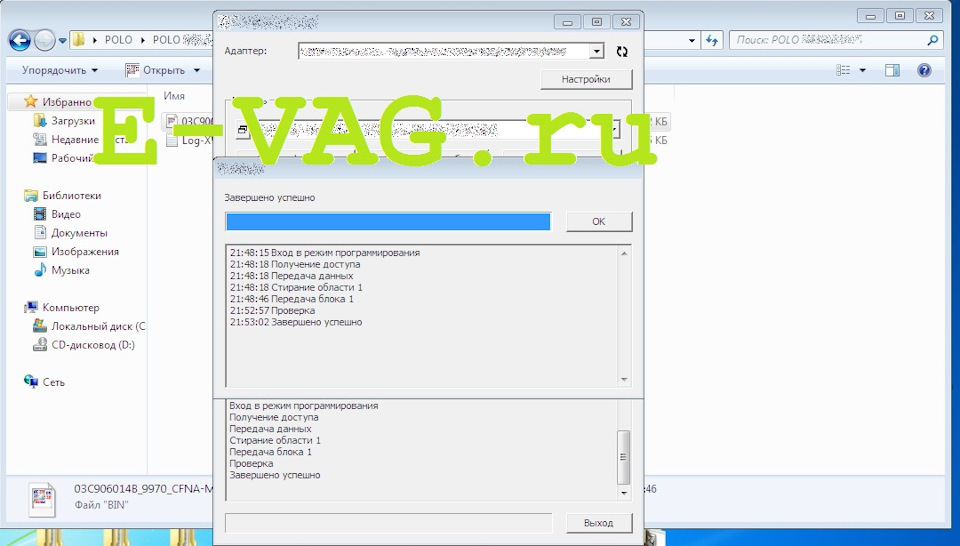Open Explorer help icon
This screenshot has height=546, width=960.
click(924, 70)
